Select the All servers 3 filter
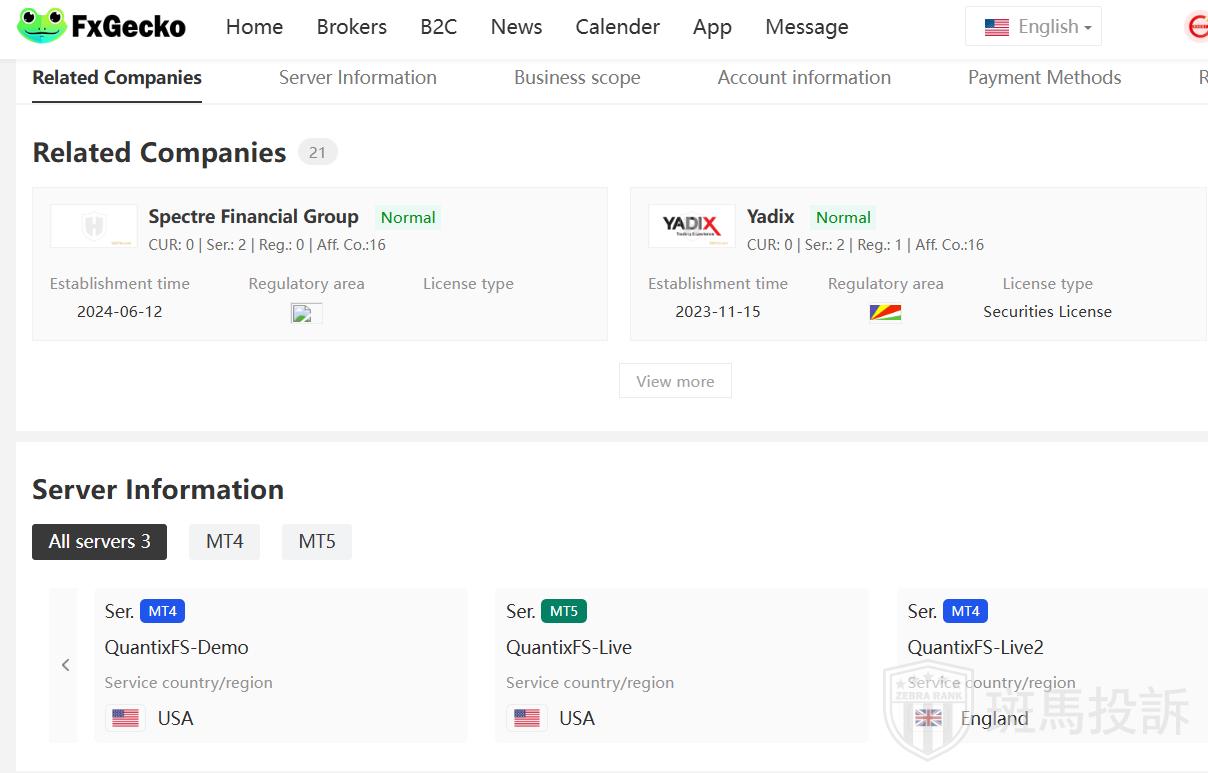The width and height of the screenshot is (1208, 773). pos(99,541)
